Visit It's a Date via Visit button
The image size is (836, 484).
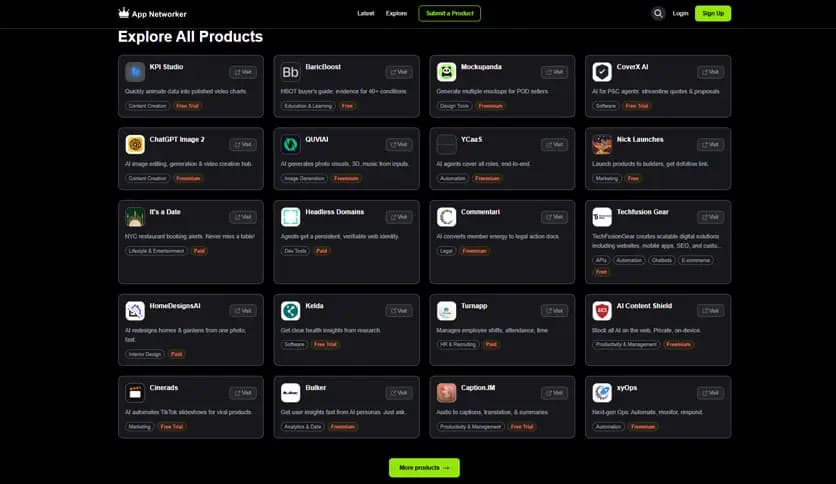[x=243, y=217]
